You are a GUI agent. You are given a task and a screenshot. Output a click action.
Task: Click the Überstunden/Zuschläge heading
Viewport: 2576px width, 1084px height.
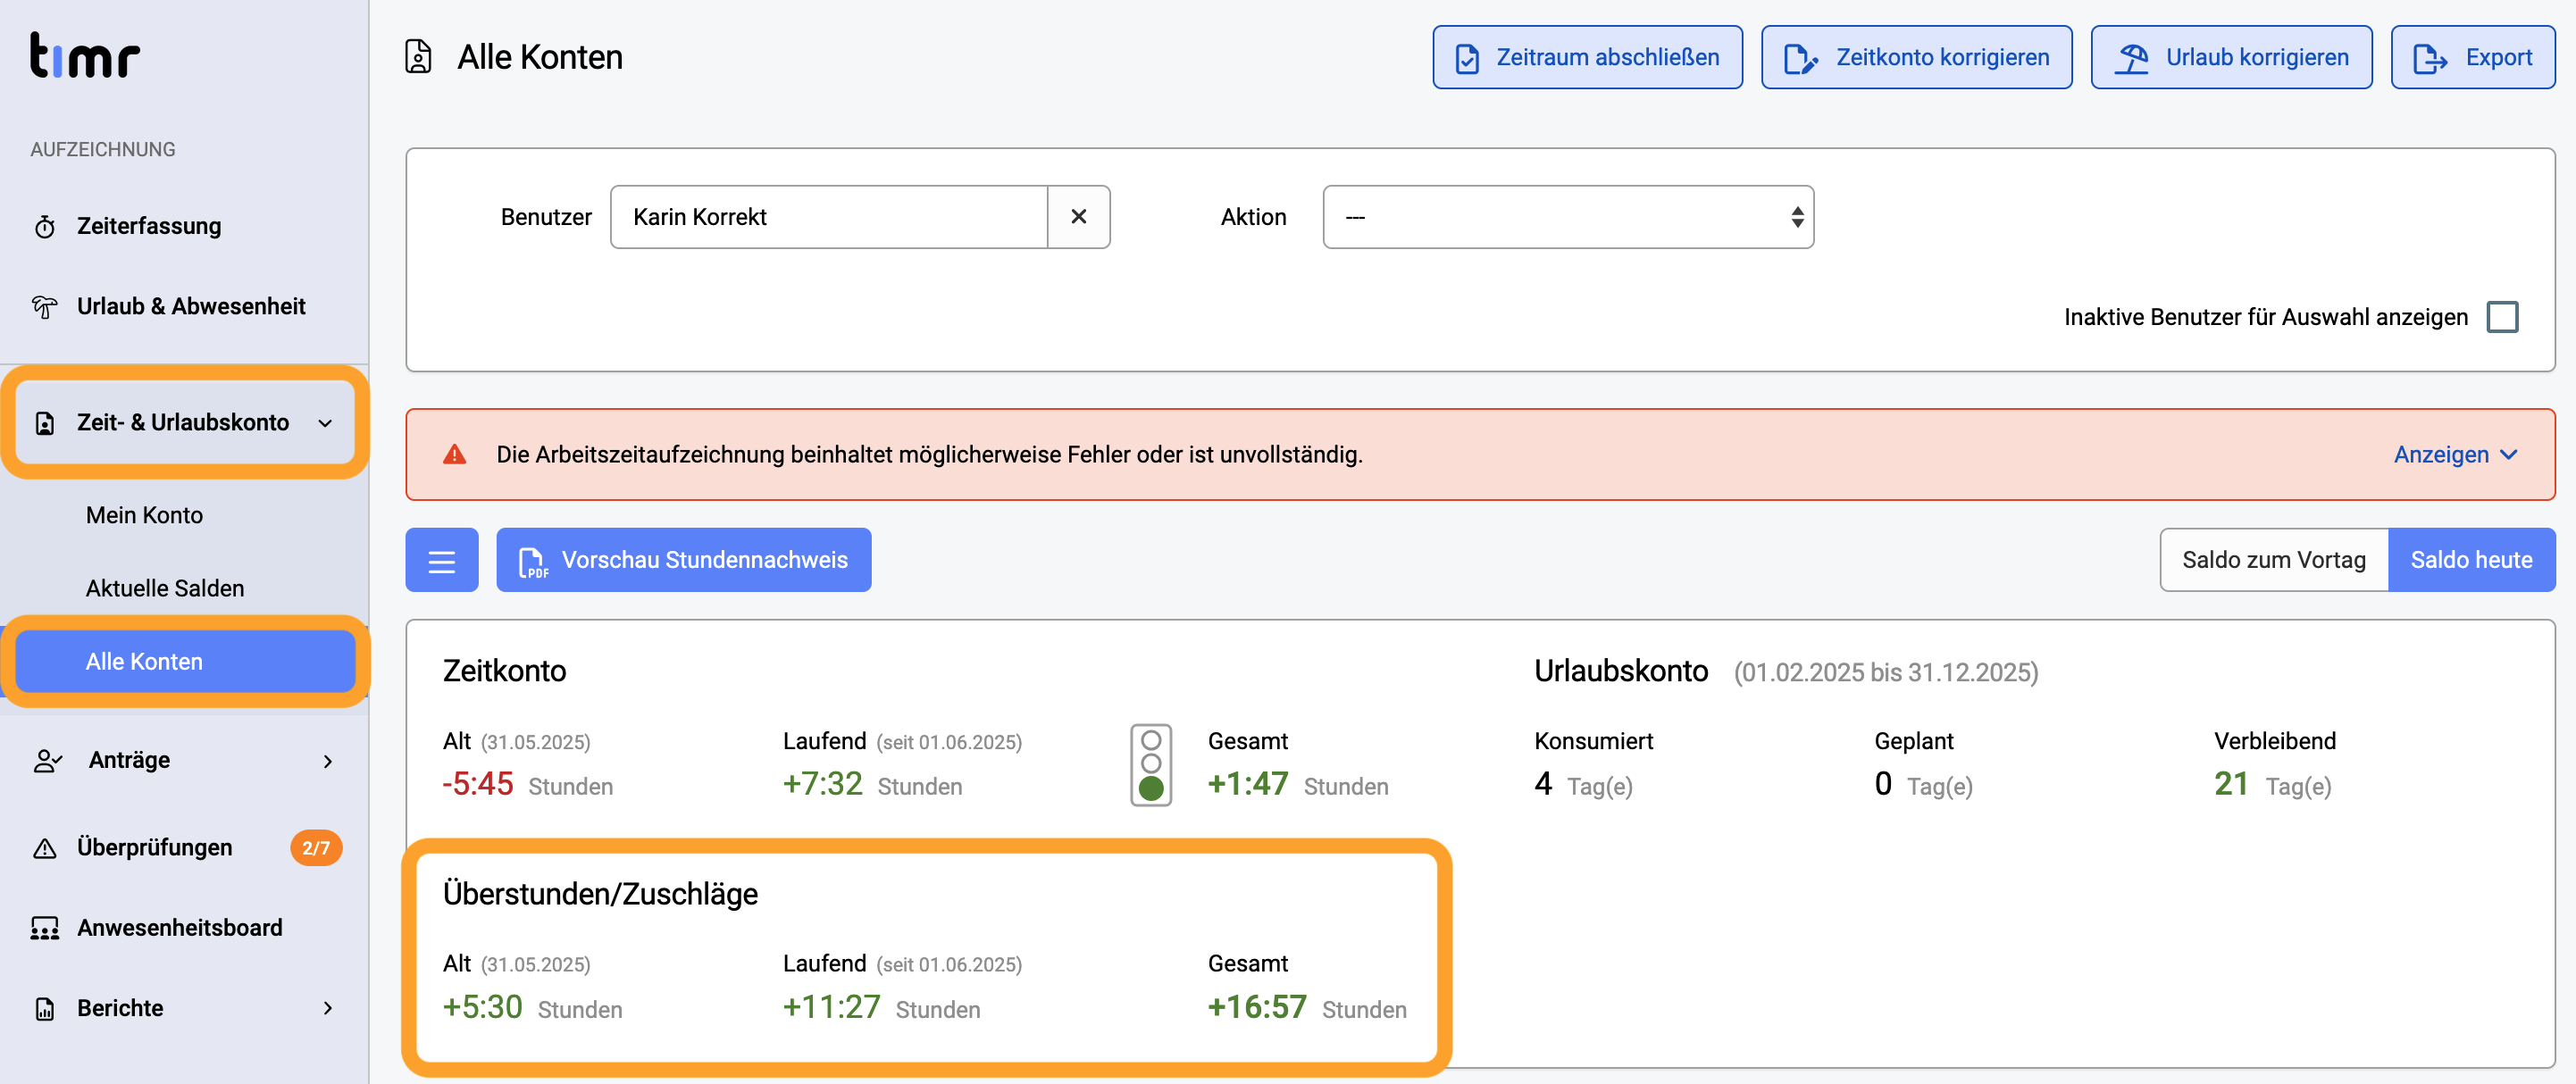pos(600,894)
